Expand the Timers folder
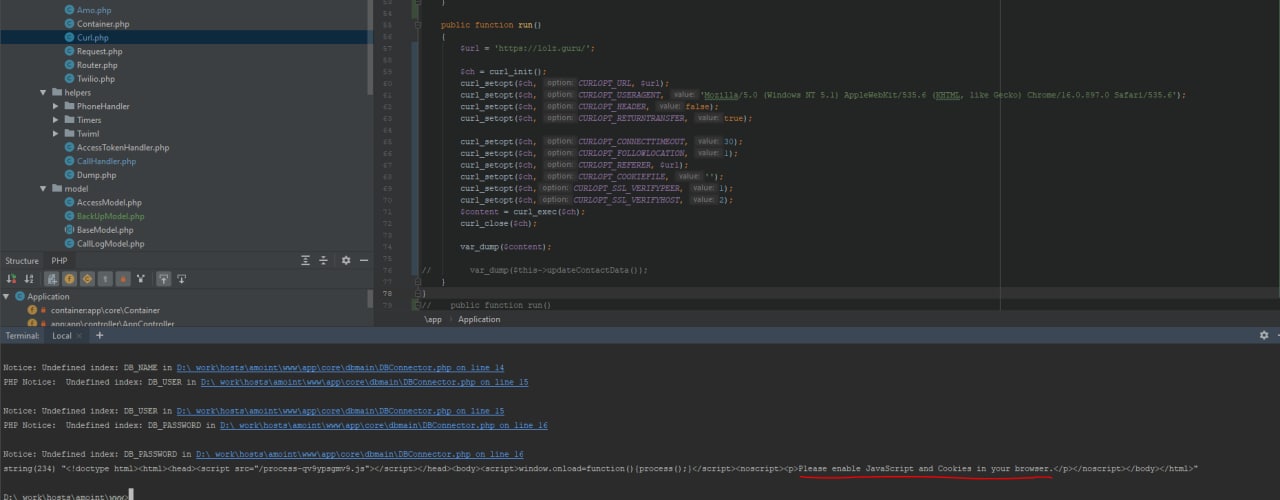Image resolution: width=1280 pixels, height=500 pixels. 57,120
